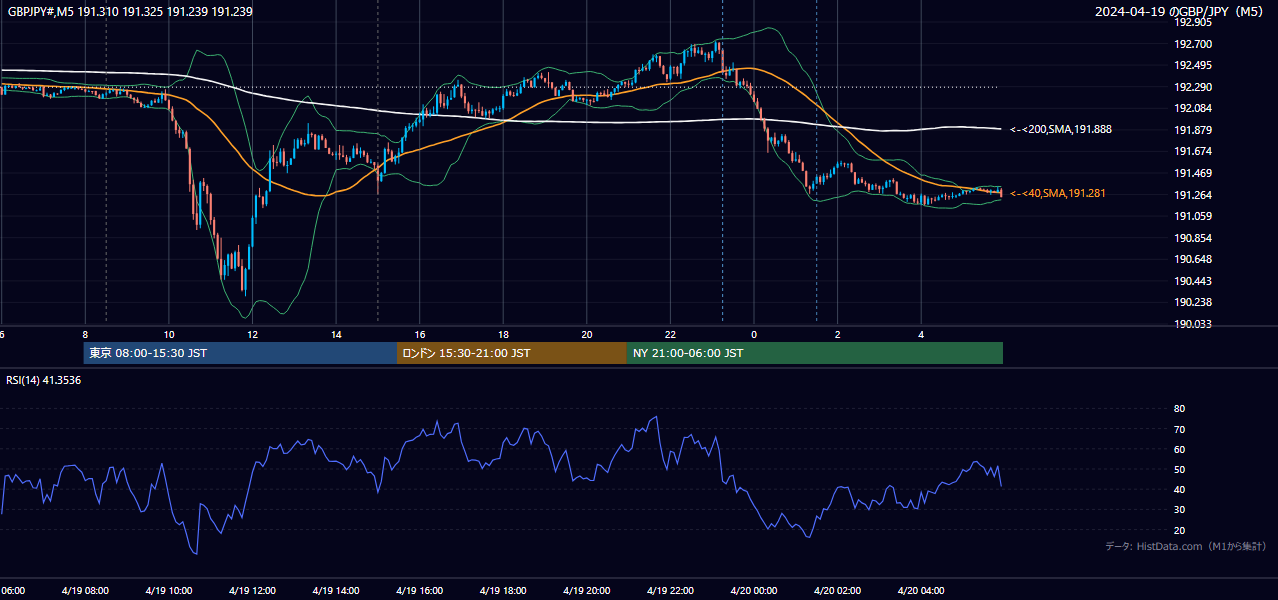Click price axis value 191.059
Screen dimensions: 1278x600
point(1193,216)
